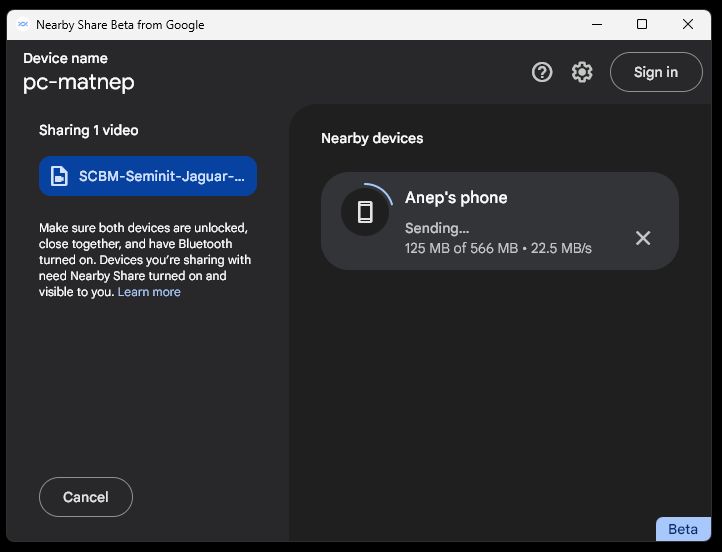Open the help question mark icon

[542, 72]
